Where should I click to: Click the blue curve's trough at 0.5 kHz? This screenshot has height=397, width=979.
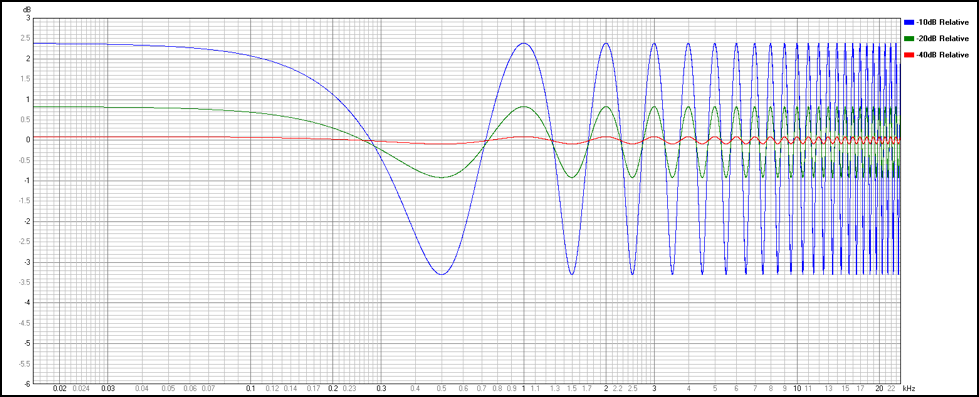441,274
